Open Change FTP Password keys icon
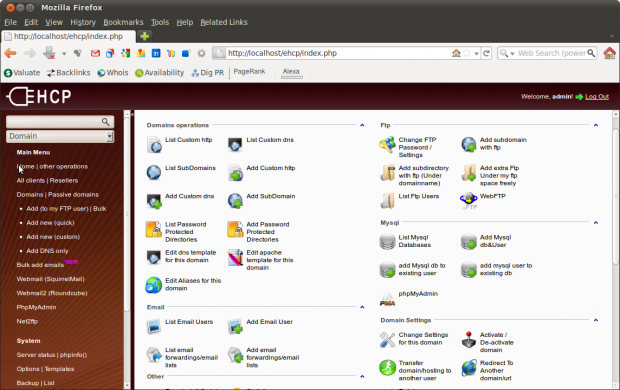This screenshot has height=390, width=620. pos(387,144)
